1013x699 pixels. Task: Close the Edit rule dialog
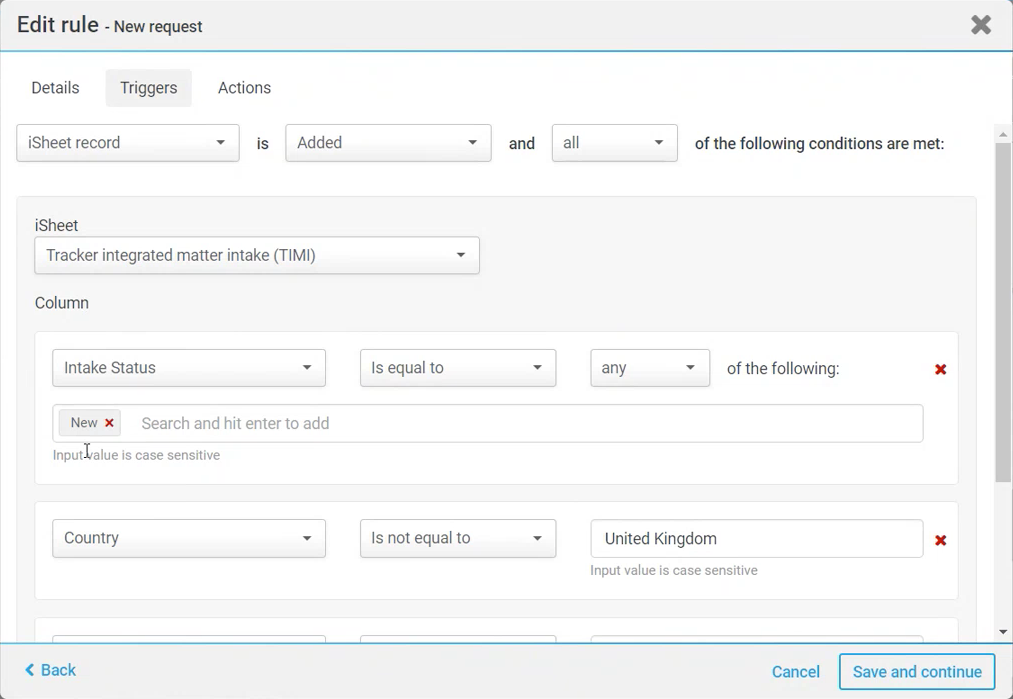981,25
